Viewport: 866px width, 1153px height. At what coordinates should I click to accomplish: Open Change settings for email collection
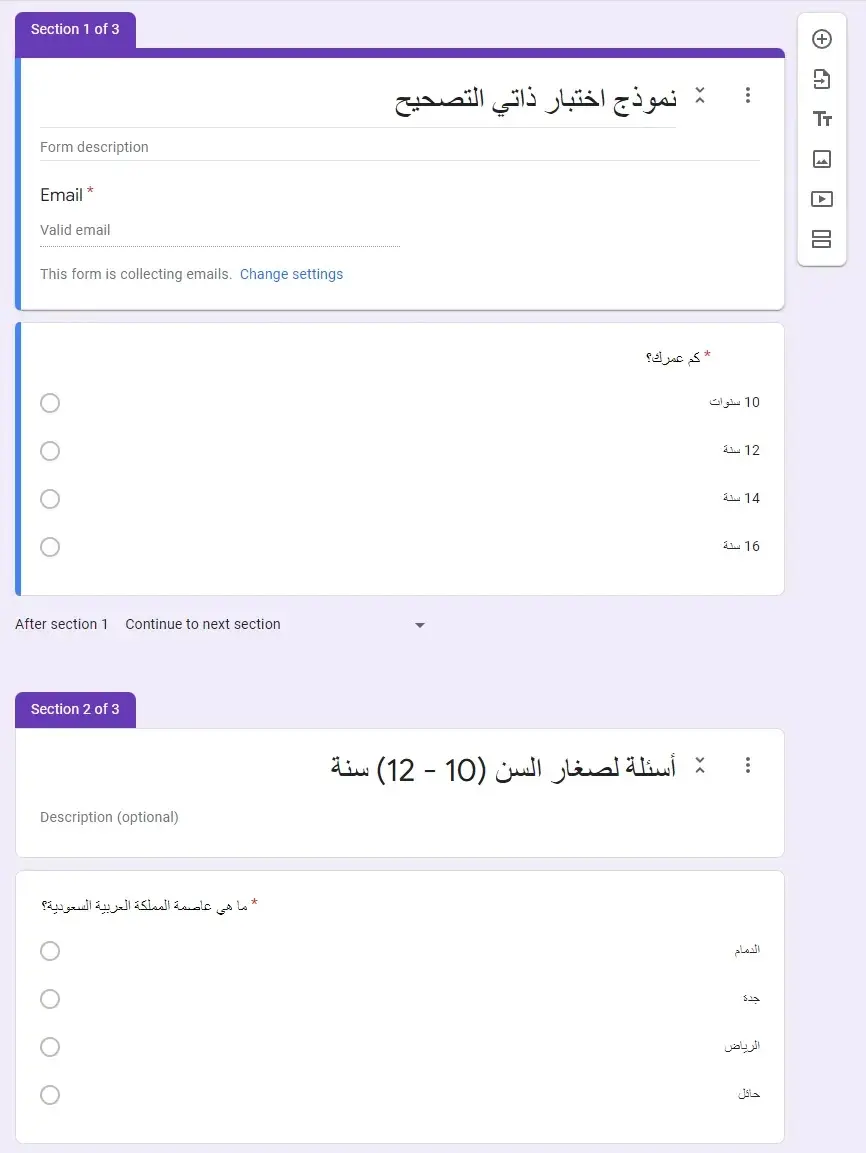click(x=291, y=273)
